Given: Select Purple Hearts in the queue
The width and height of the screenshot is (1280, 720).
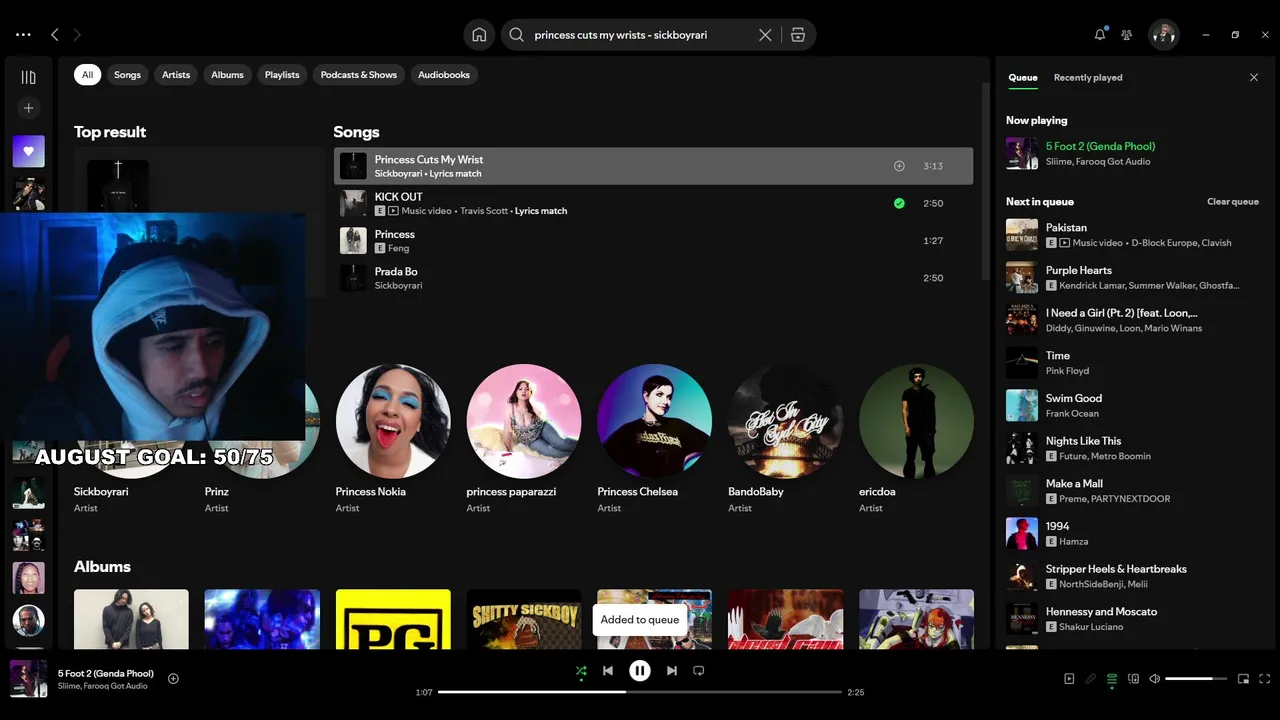Looking at the screenshot, I should point(1132,278).
